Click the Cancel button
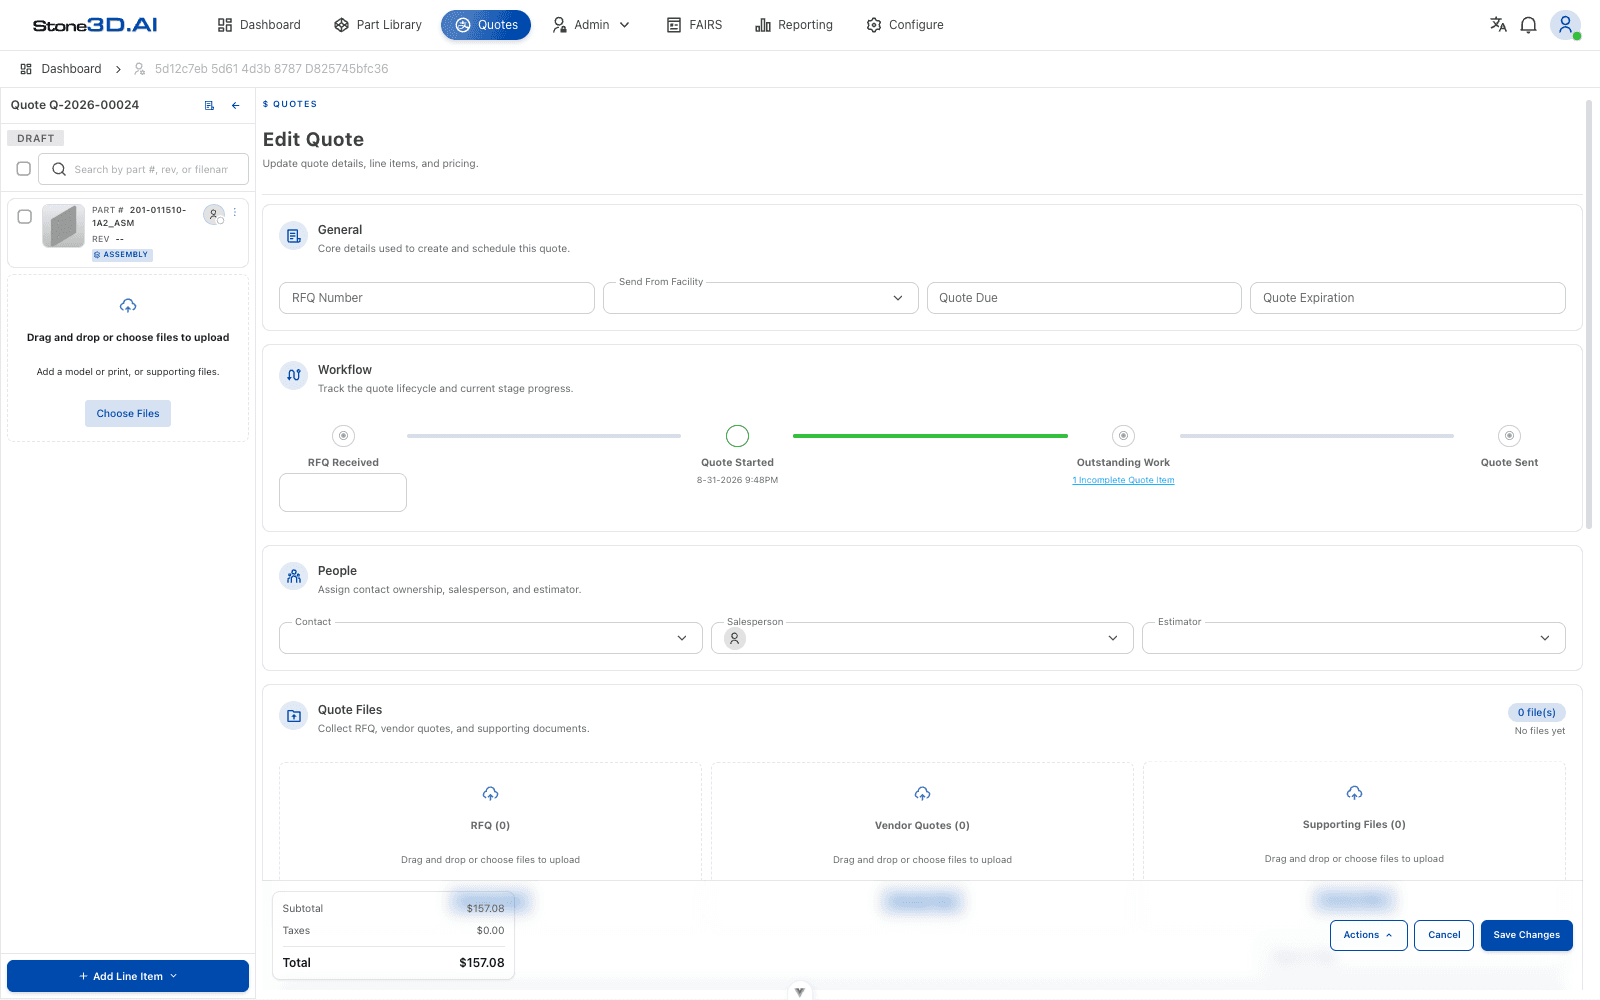 (1444, 935)
